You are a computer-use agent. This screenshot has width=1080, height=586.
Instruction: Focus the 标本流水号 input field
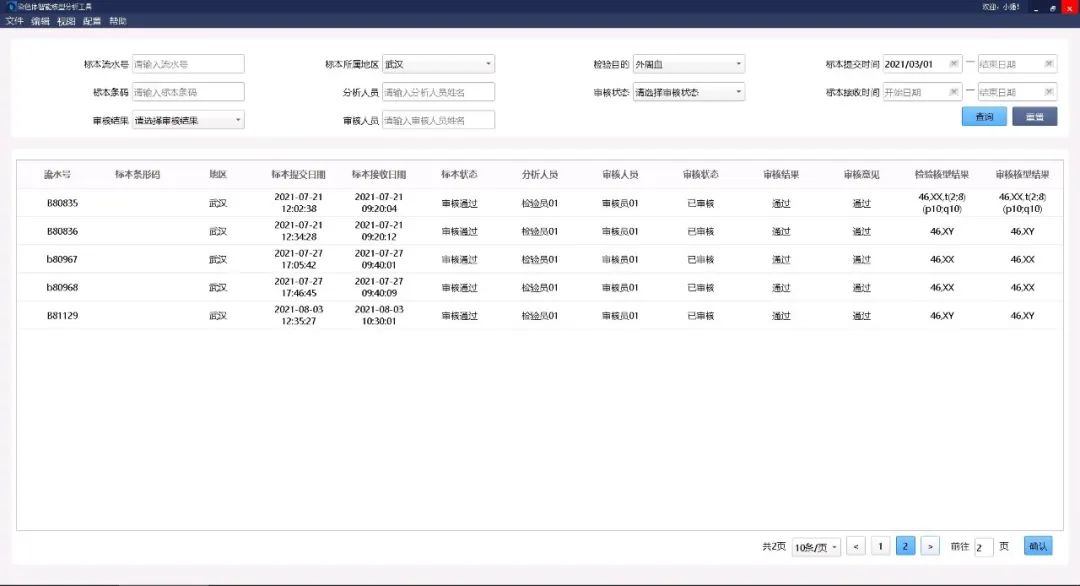click(188, 64)
